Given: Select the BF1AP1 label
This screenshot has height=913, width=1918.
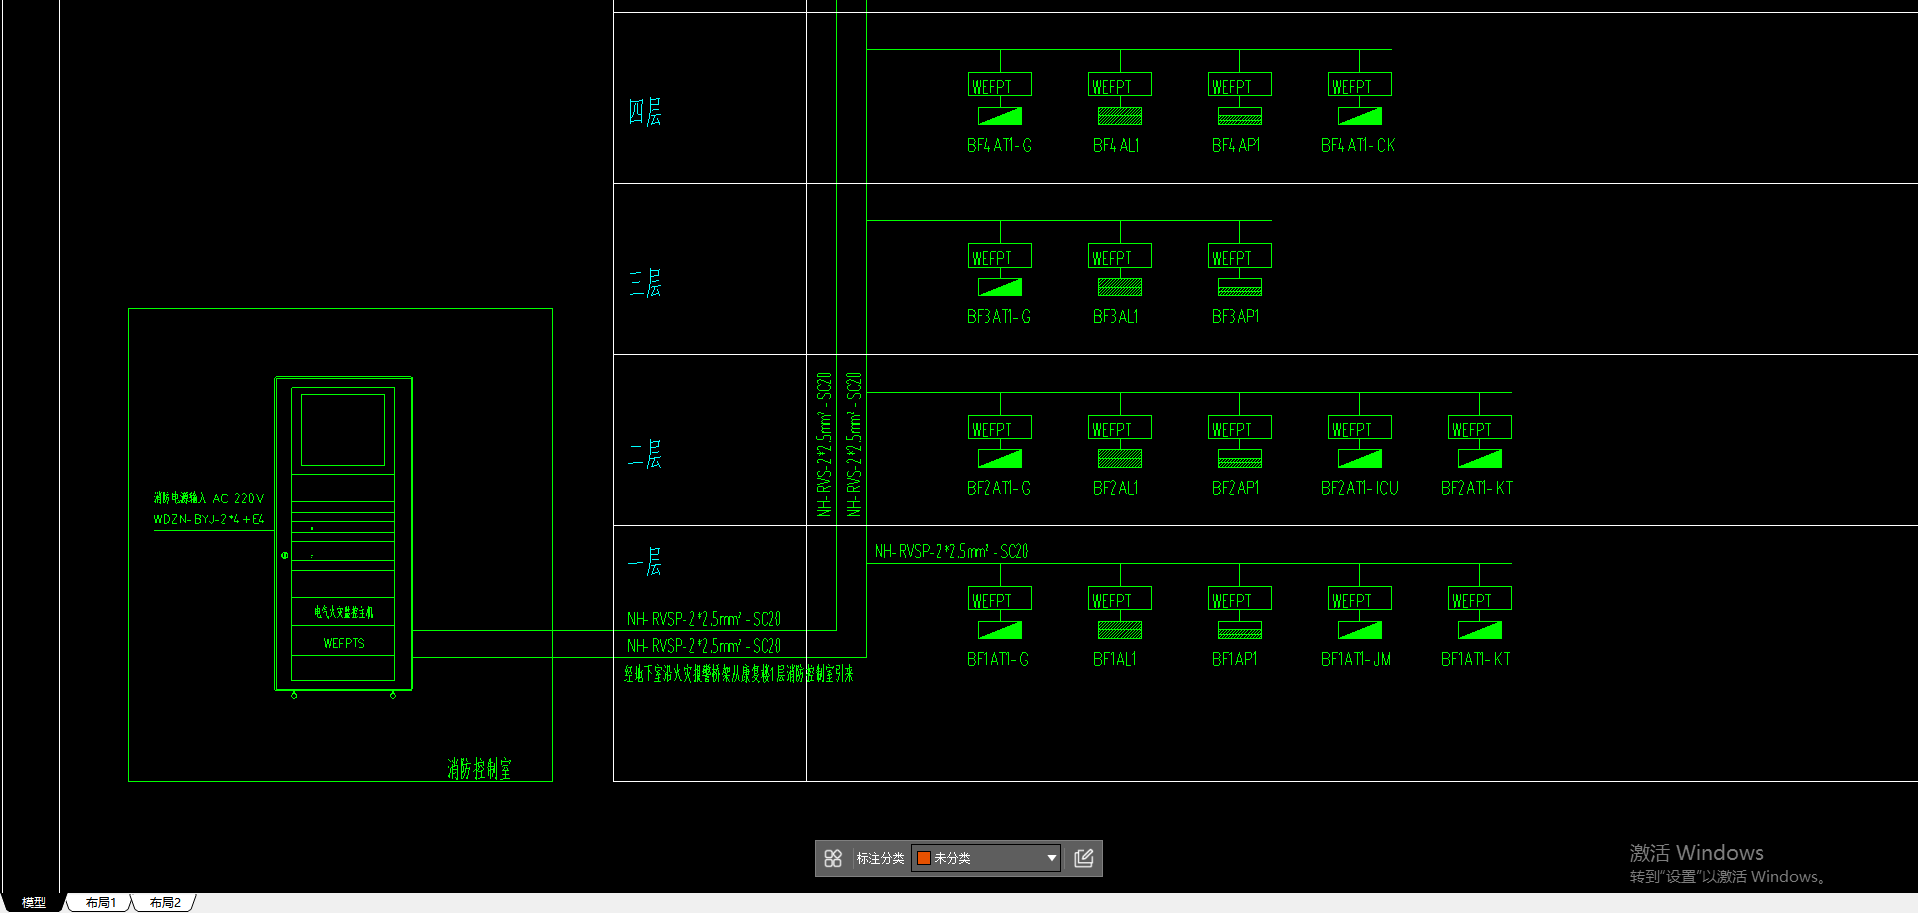Looking at the screenshot, I should (1235, 659).
